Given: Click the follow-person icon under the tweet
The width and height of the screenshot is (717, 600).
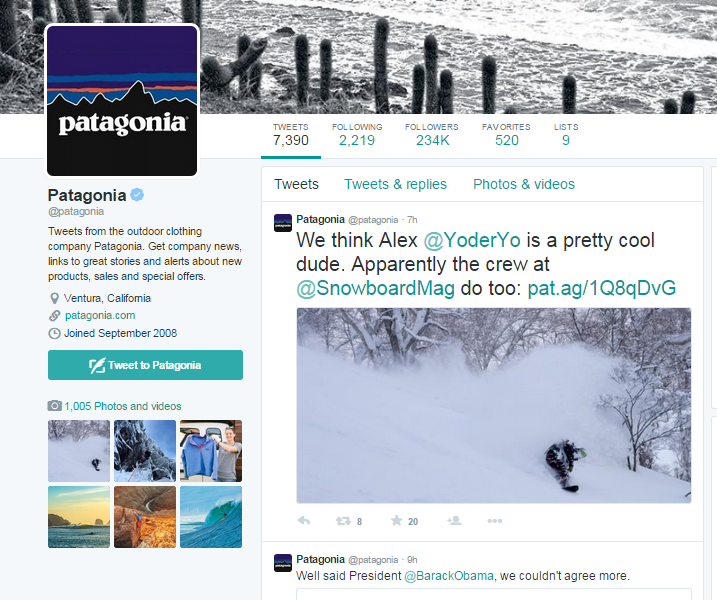Looking at the screenshot, I should 454,520.
